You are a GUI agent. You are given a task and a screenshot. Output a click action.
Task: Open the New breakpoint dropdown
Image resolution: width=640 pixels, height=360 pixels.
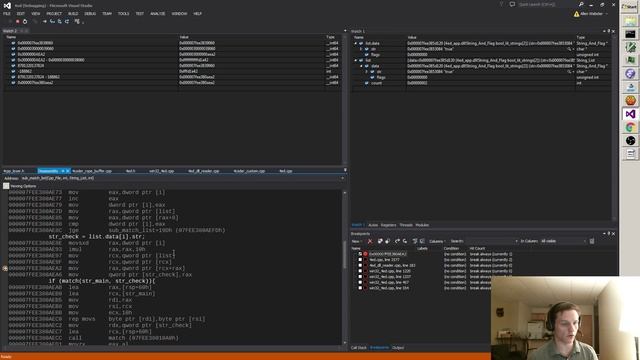point(357,241)
